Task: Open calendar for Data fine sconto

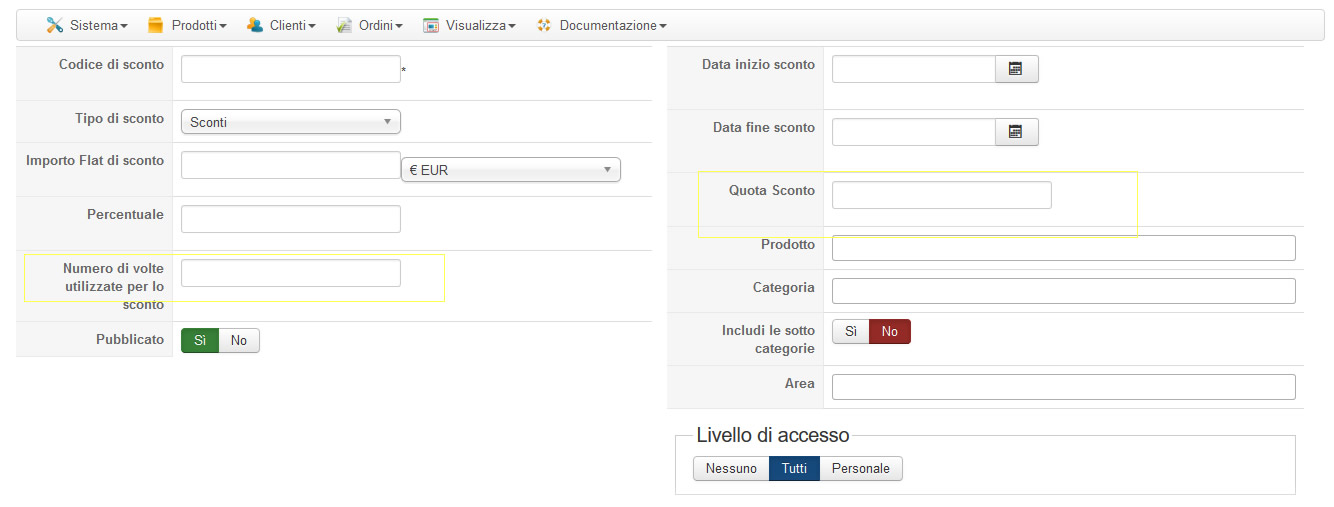Action: (1016, 132)
